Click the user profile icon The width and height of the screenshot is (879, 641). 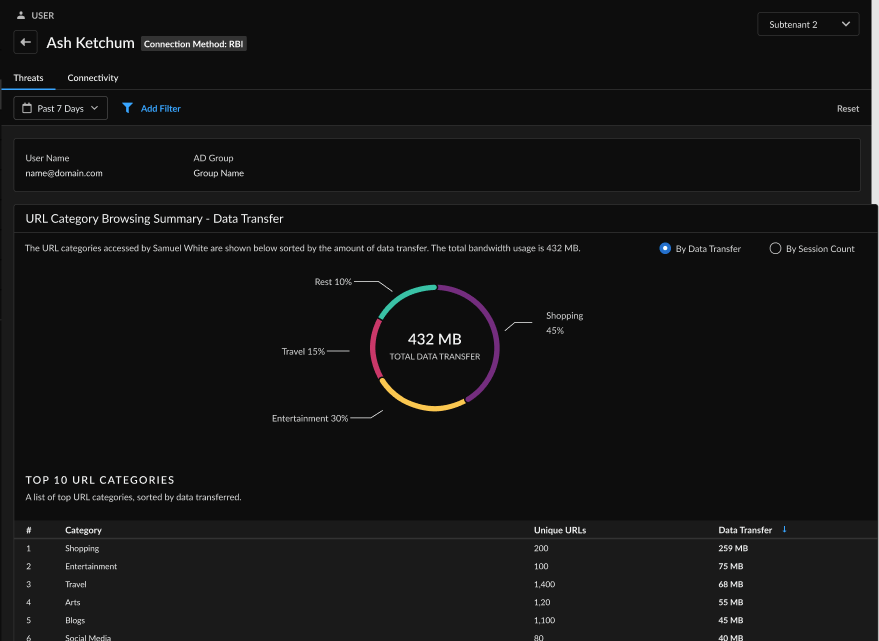[x=21, y=16]
